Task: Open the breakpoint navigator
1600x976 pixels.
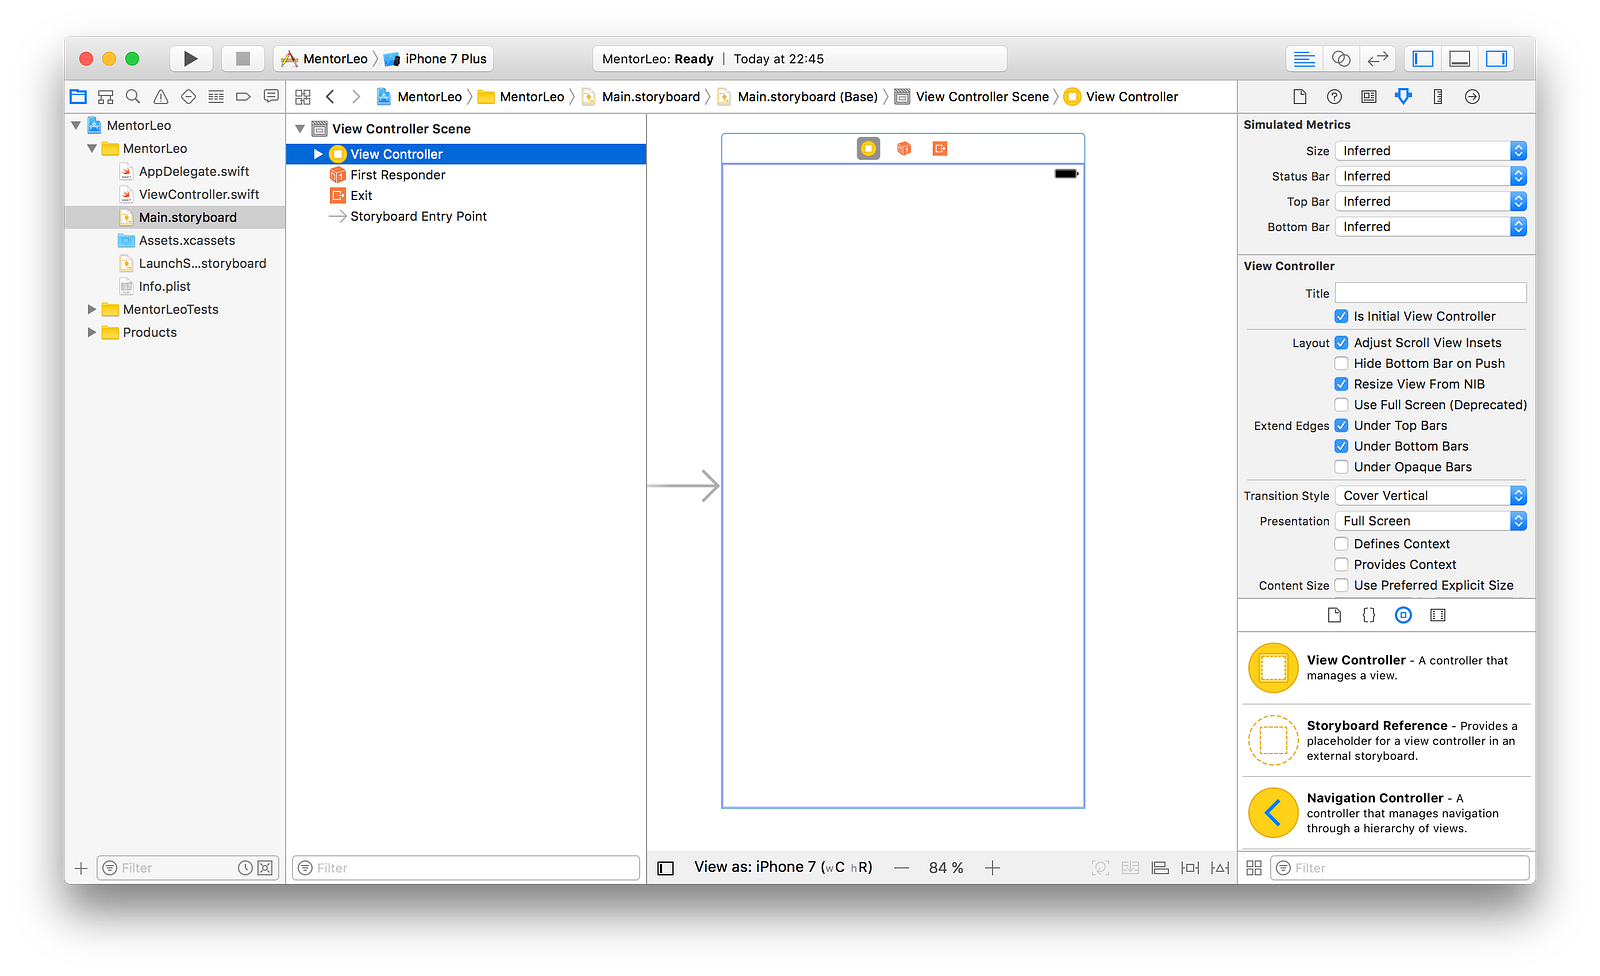Action: pos(243,97)
